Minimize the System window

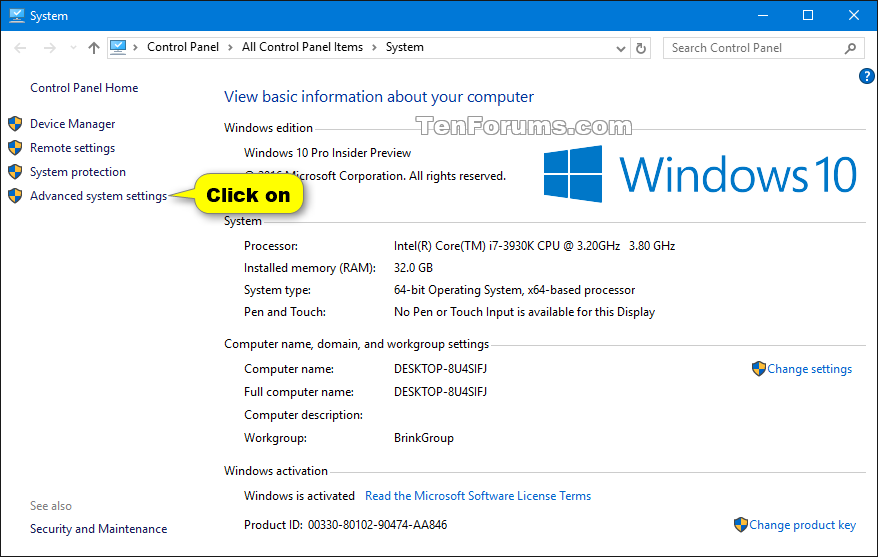pyautogui.click(x=763, y=15)
